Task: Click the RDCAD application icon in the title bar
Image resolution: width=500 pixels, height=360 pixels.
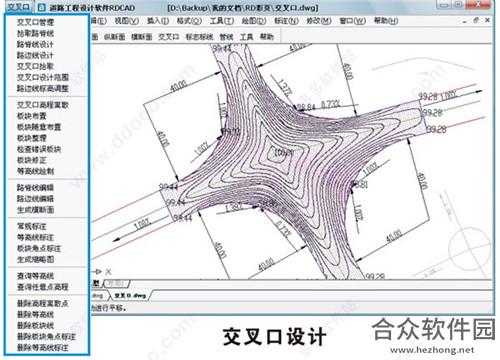Action: [x=42, y=7]
